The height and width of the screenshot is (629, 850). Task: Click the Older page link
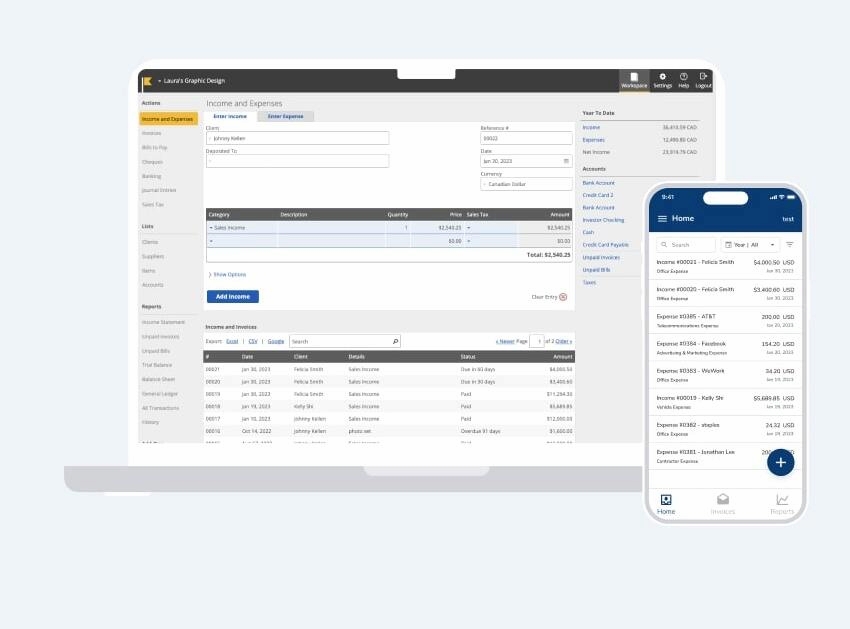click(x=563, y=341)
